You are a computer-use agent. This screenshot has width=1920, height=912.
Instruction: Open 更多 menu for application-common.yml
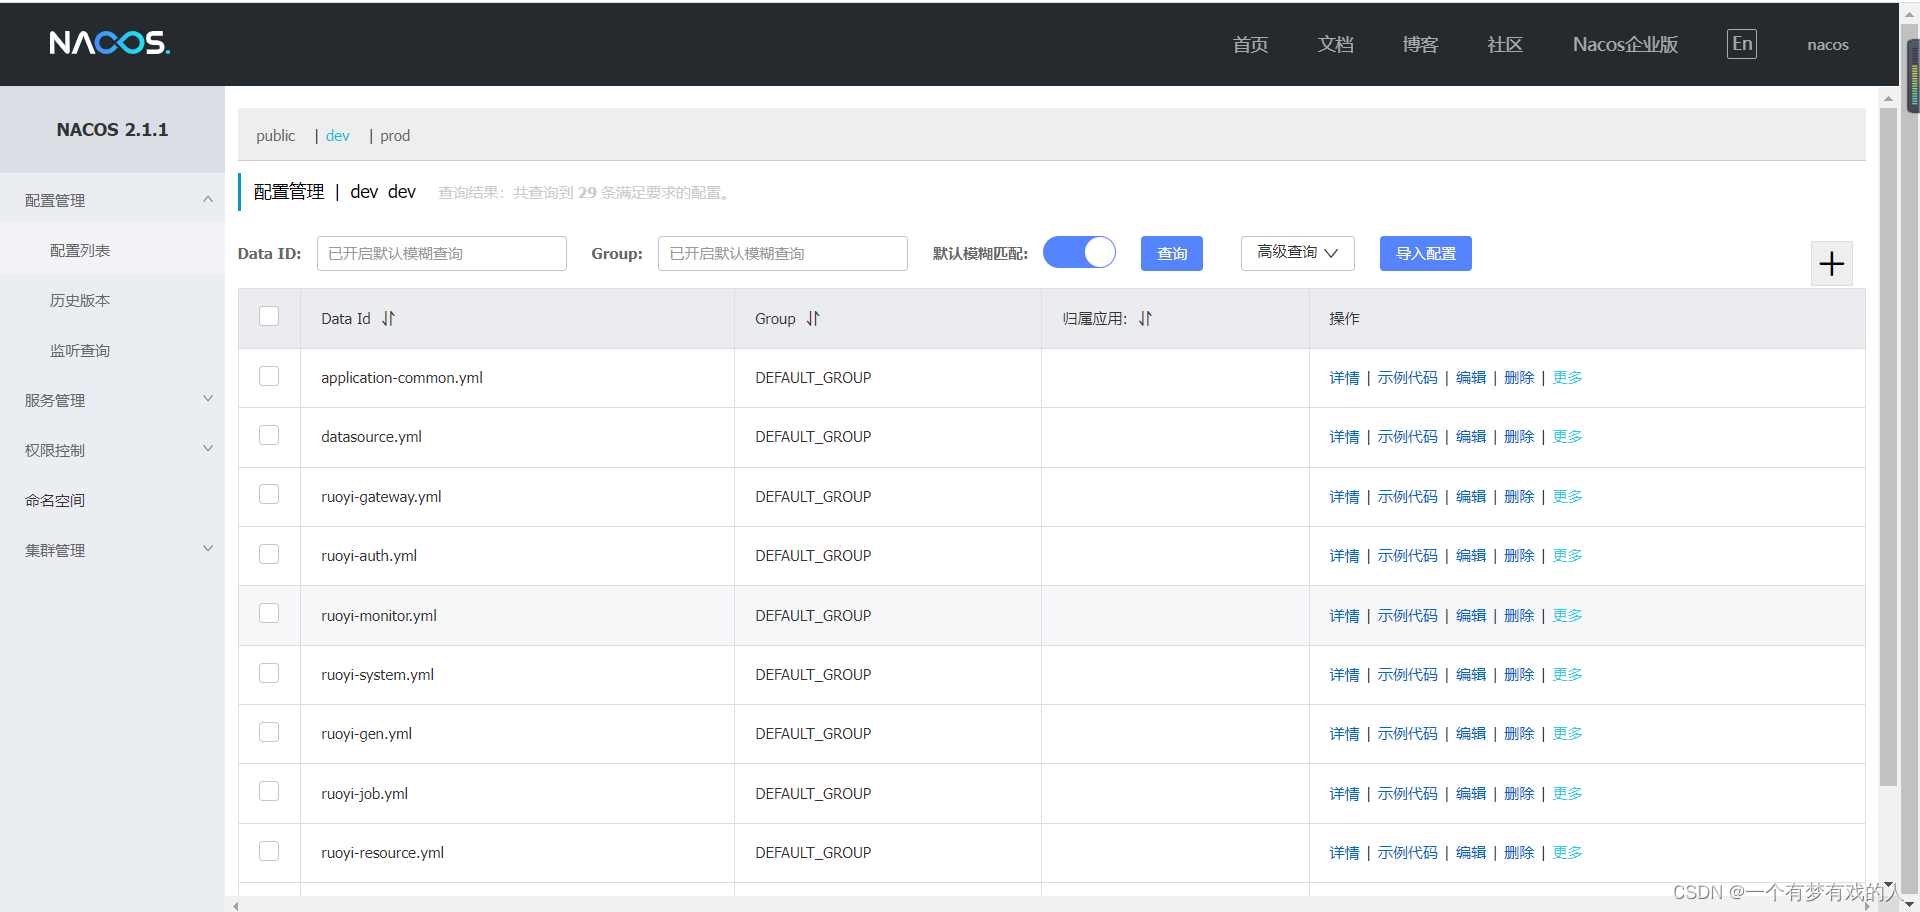coord(1567,377)
